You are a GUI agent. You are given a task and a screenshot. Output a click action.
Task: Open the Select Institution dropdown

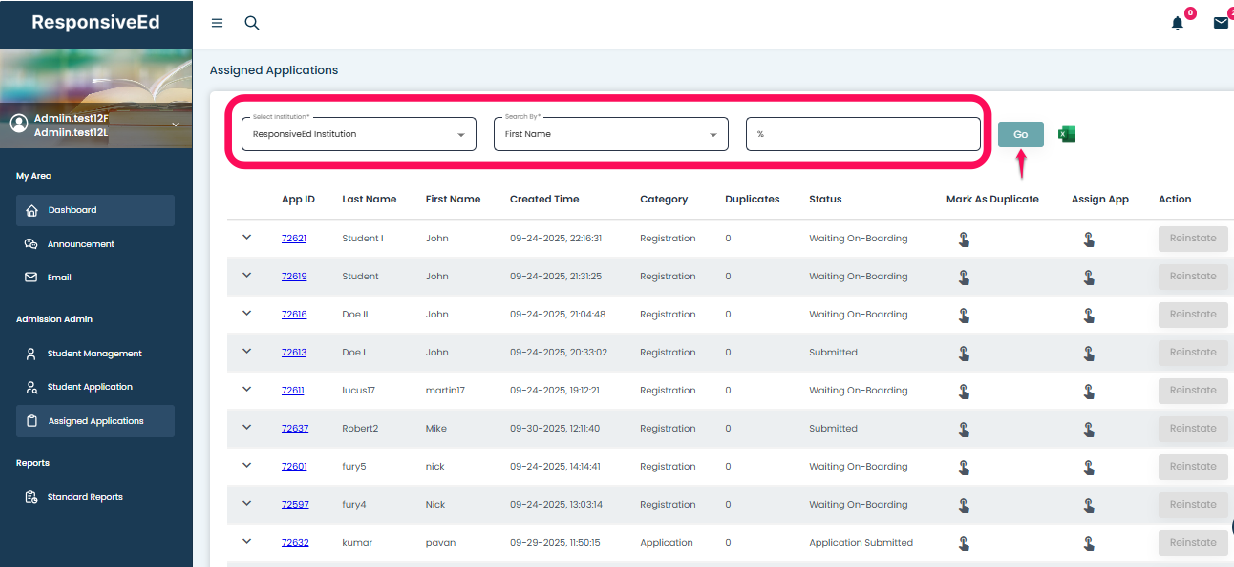pos(360,134)
